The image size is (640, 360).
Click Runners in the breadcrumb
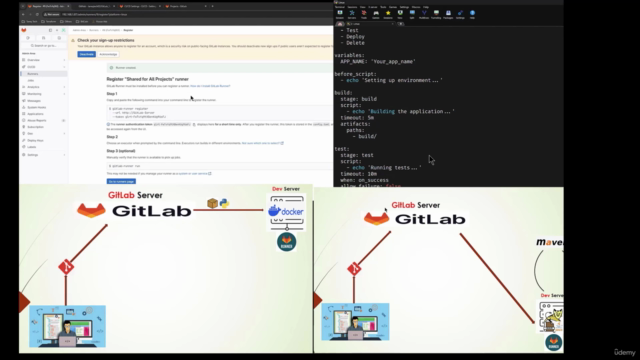[x=94, y=30]
